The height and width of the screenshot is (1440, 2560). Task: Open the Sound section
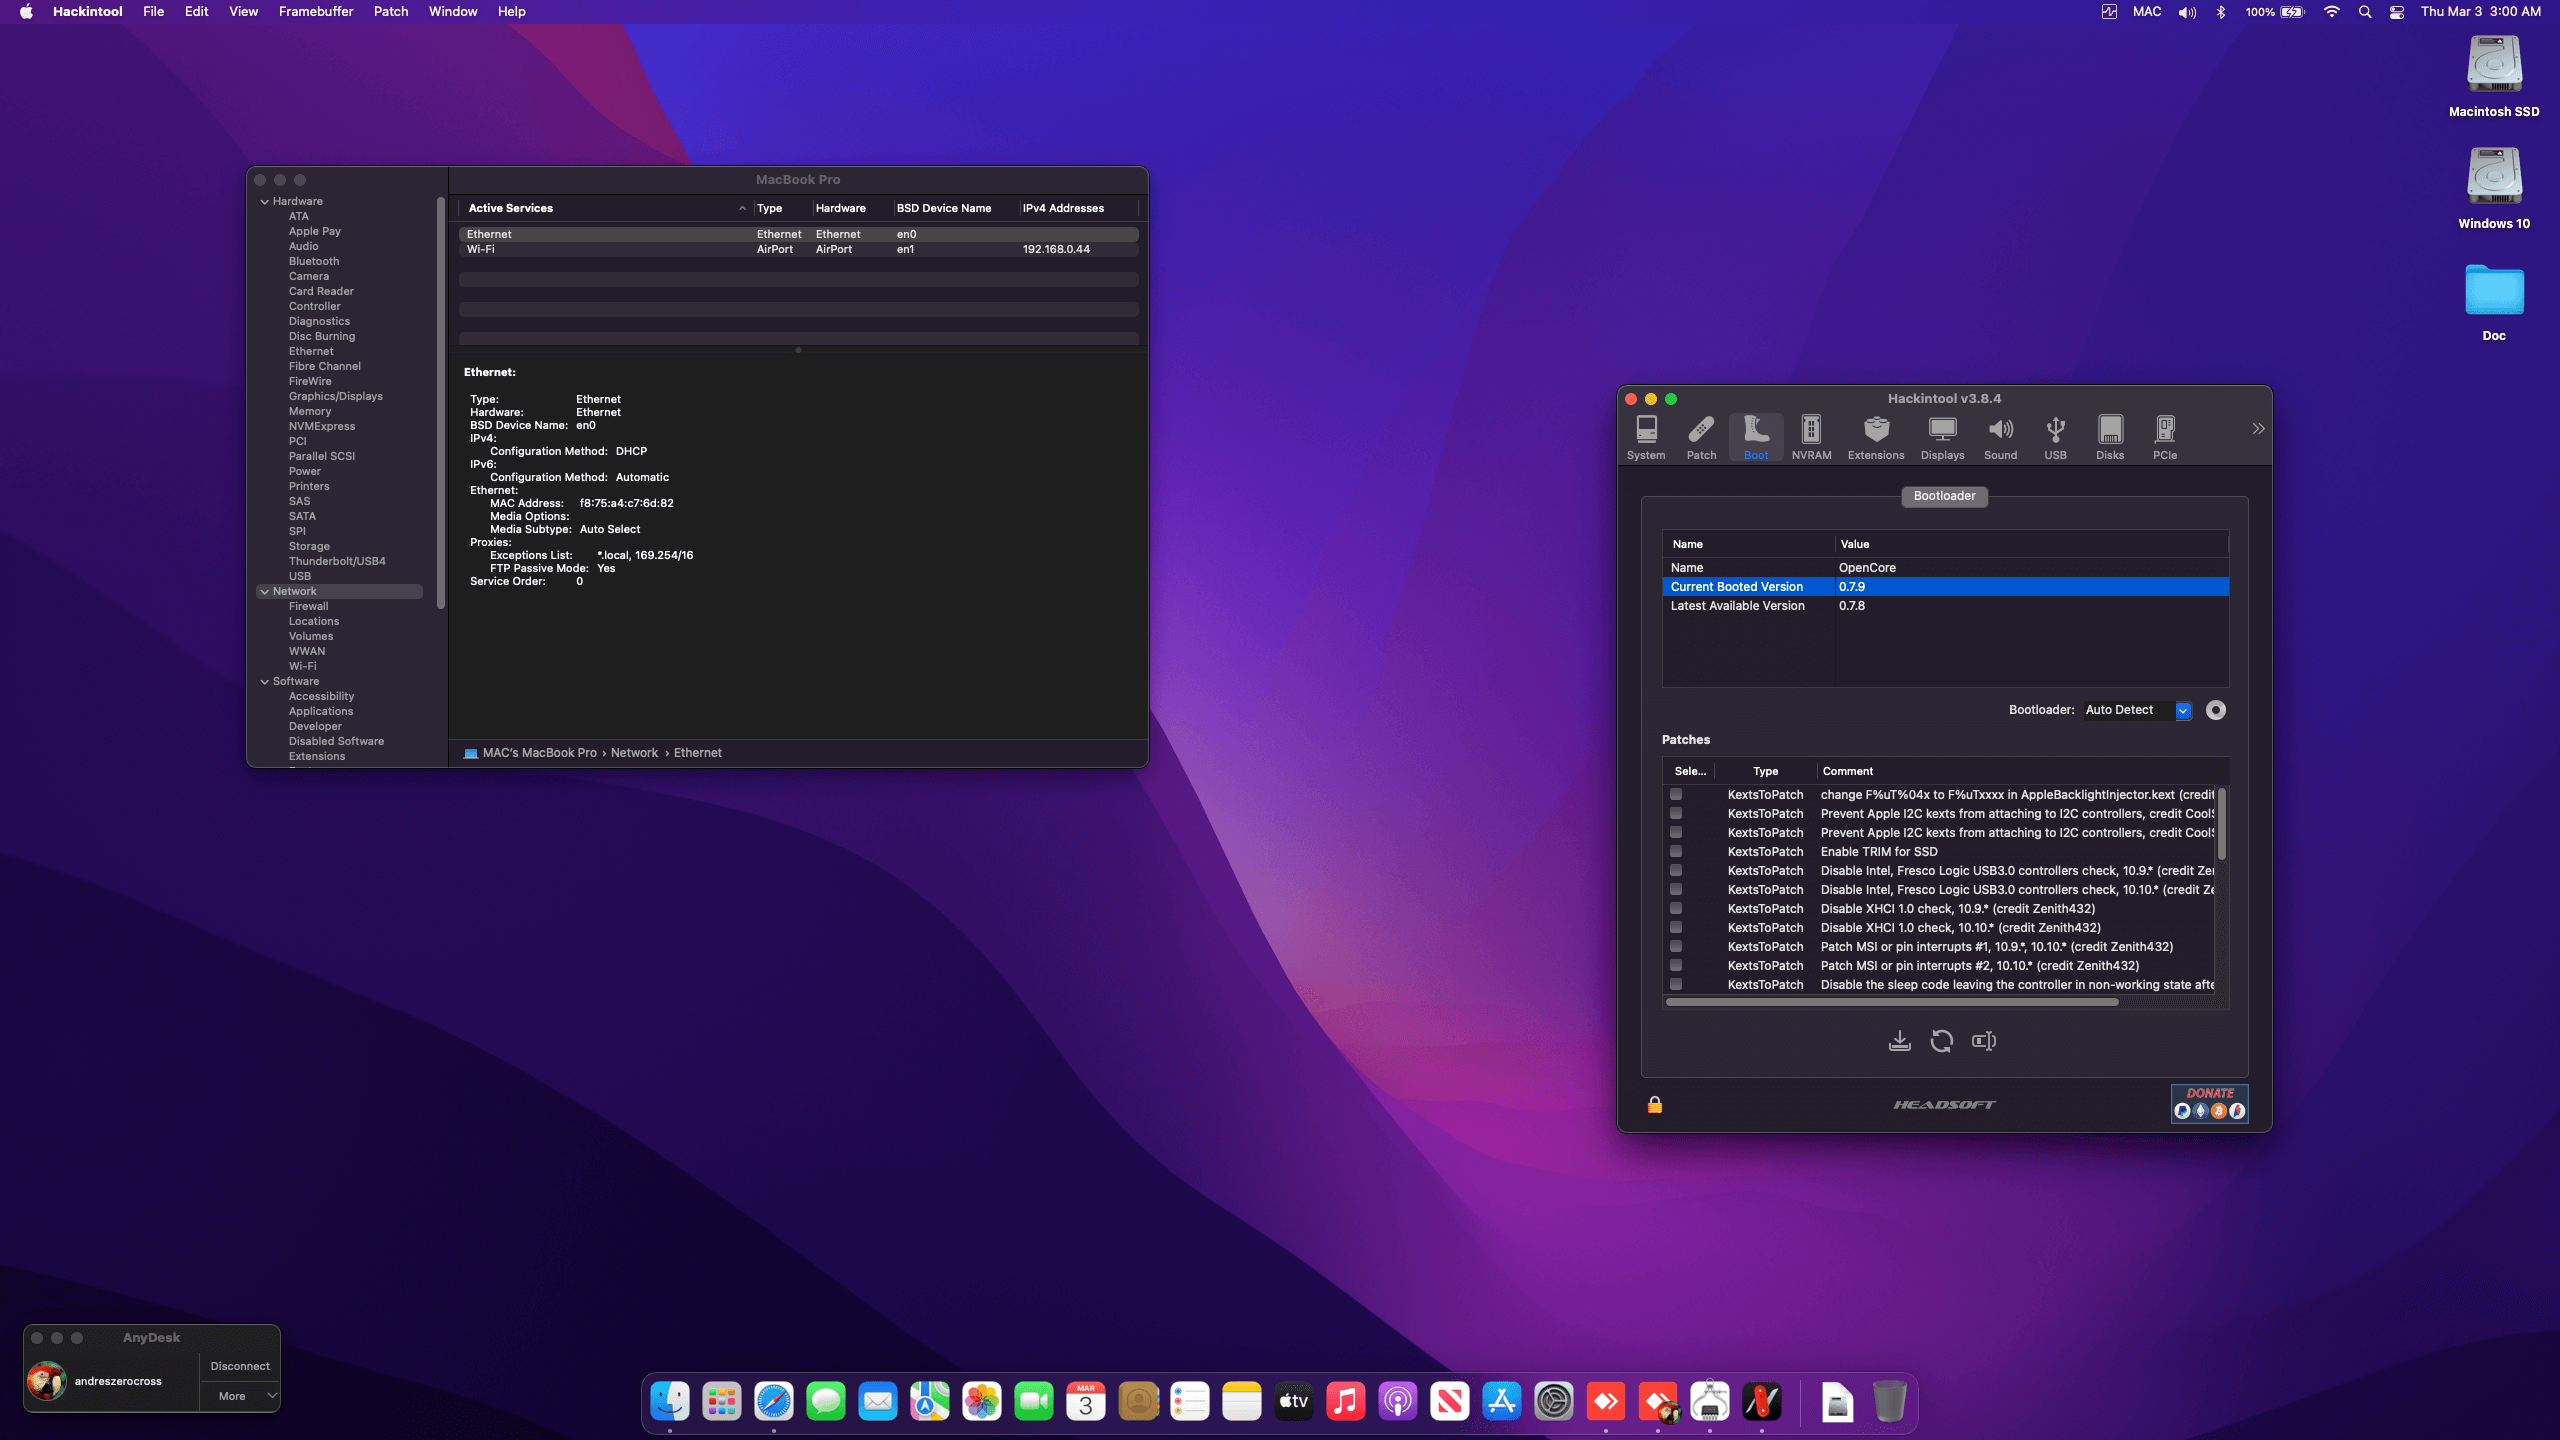click(2000, 437)
